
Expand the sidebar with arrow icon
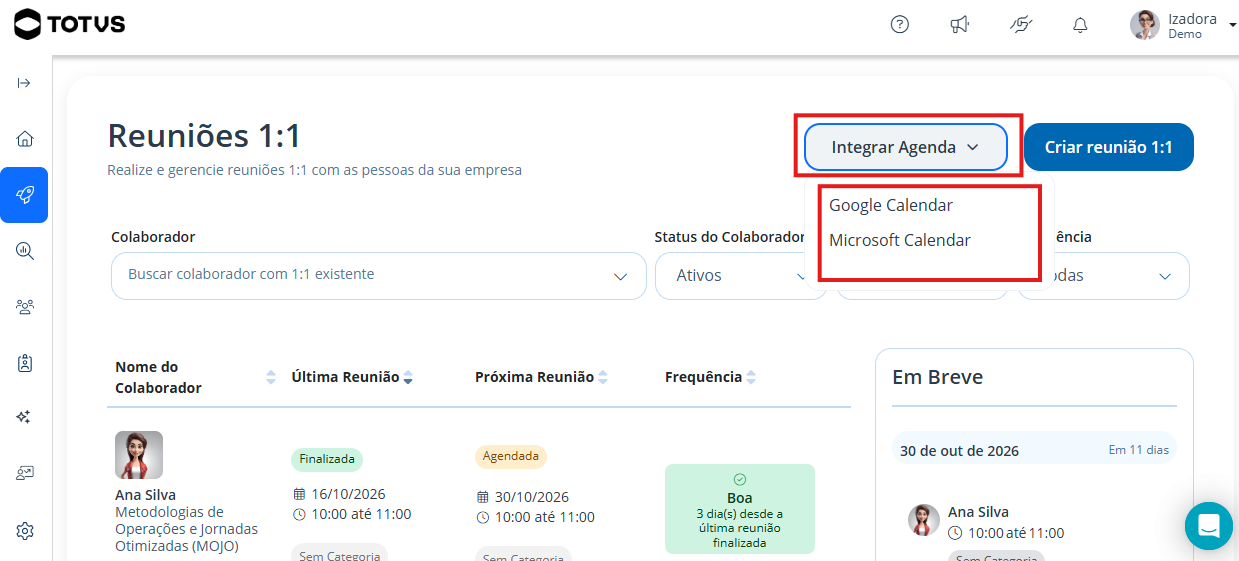point(24,83)
